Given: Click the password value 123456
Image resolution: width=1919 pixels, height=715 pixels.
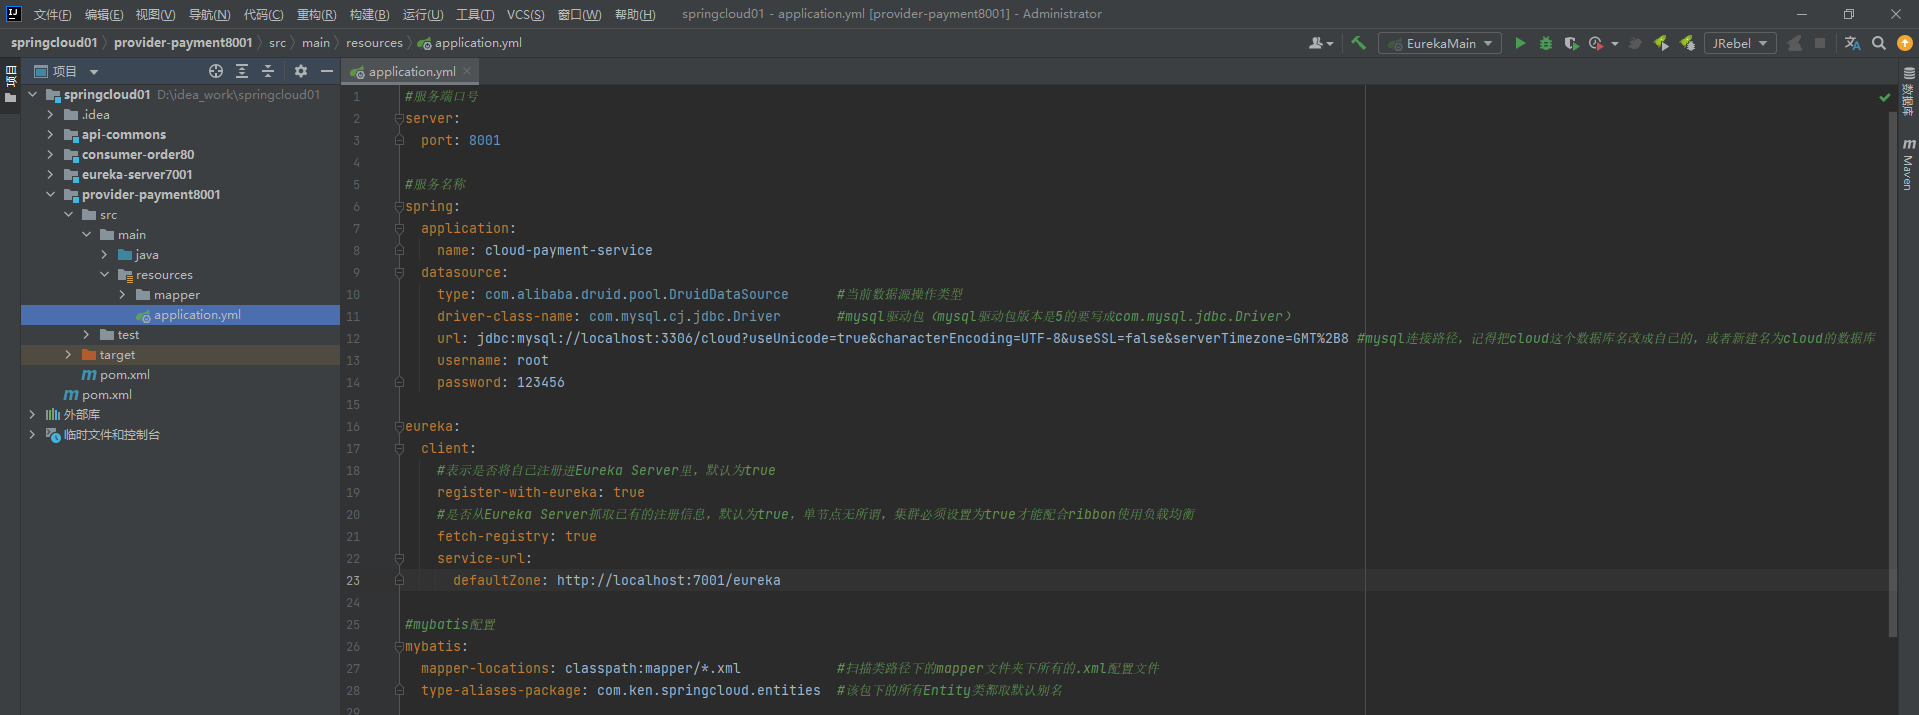Looking at the screenshot, I should click(541, 383).
